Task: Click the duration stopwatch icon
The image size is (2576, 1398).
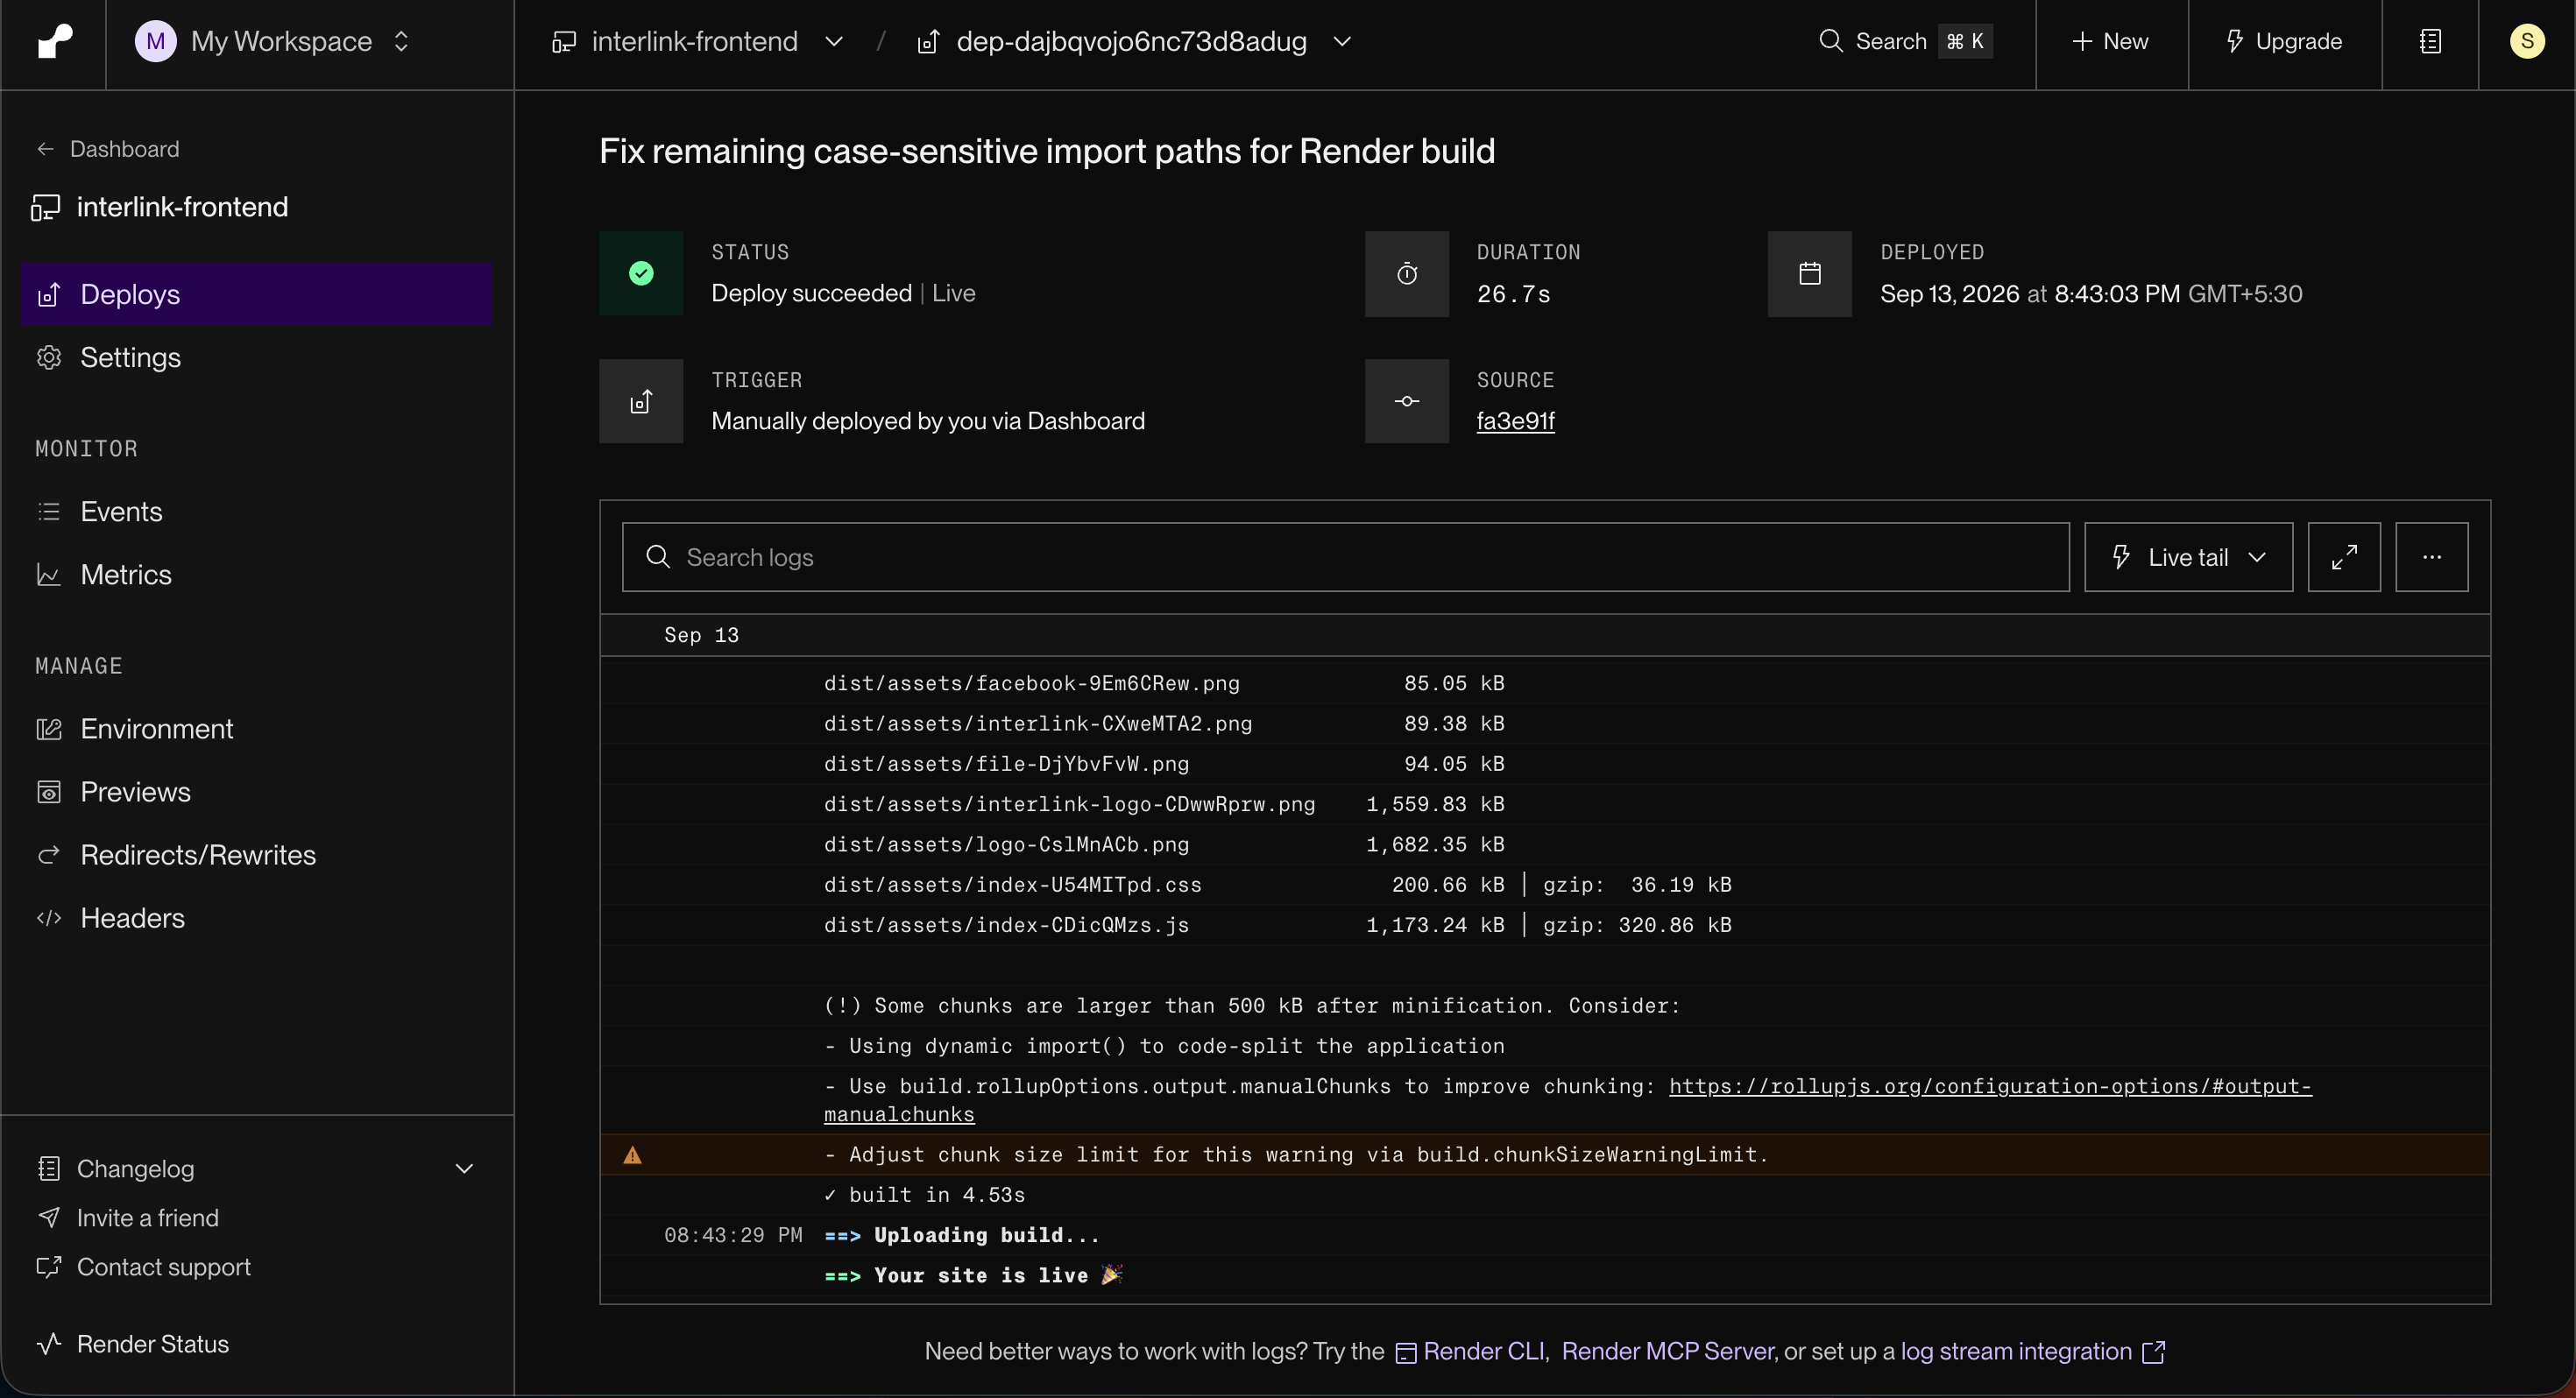Action: [1407, 273]
